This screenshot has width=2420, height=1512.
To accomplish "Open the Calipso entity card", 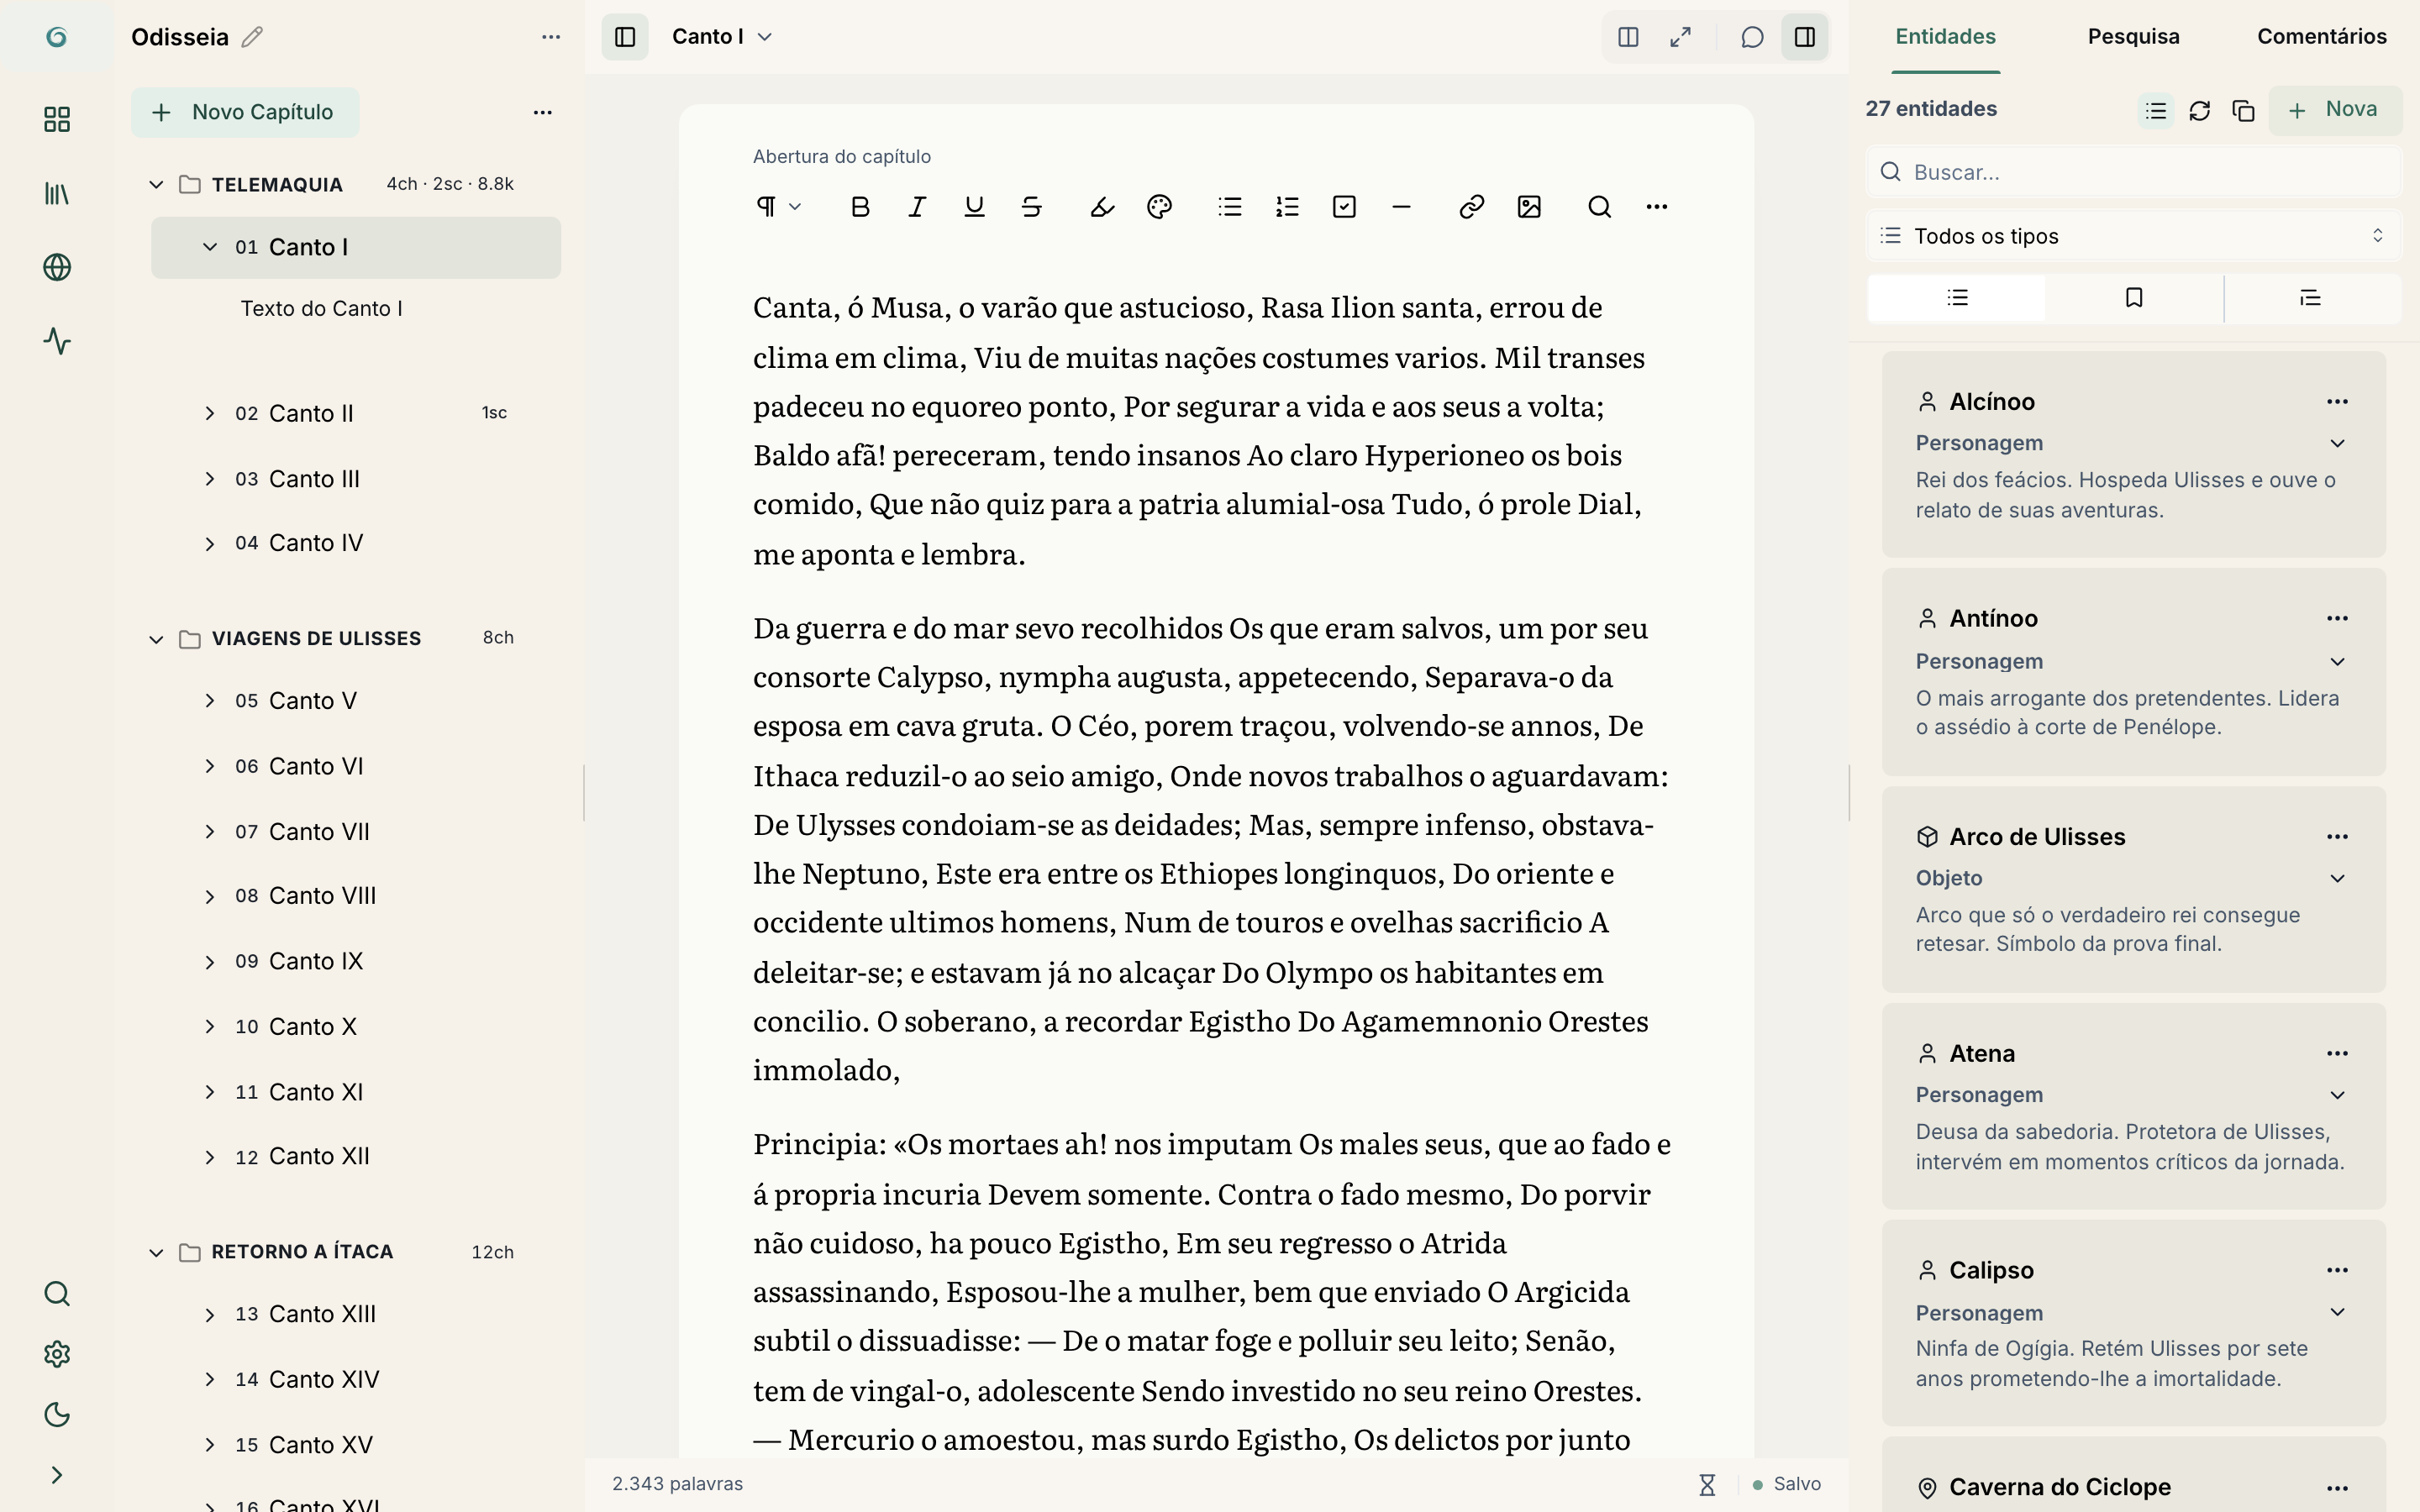I will (x=2133, y=1322).
